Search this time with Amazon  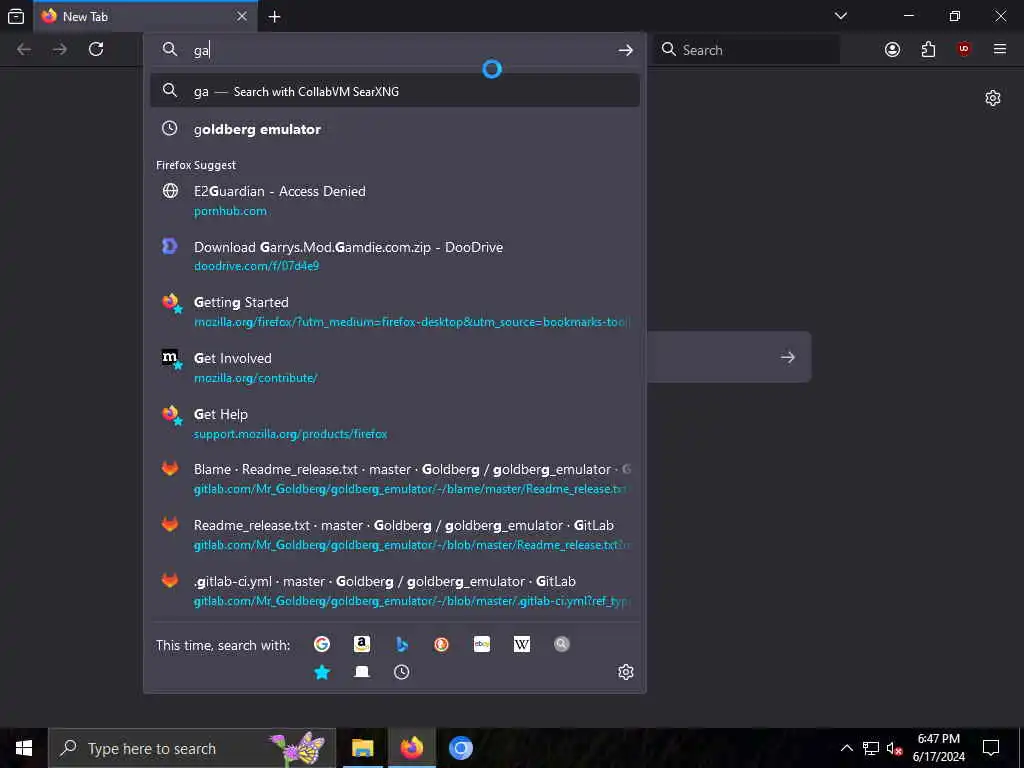click(362, 645)
